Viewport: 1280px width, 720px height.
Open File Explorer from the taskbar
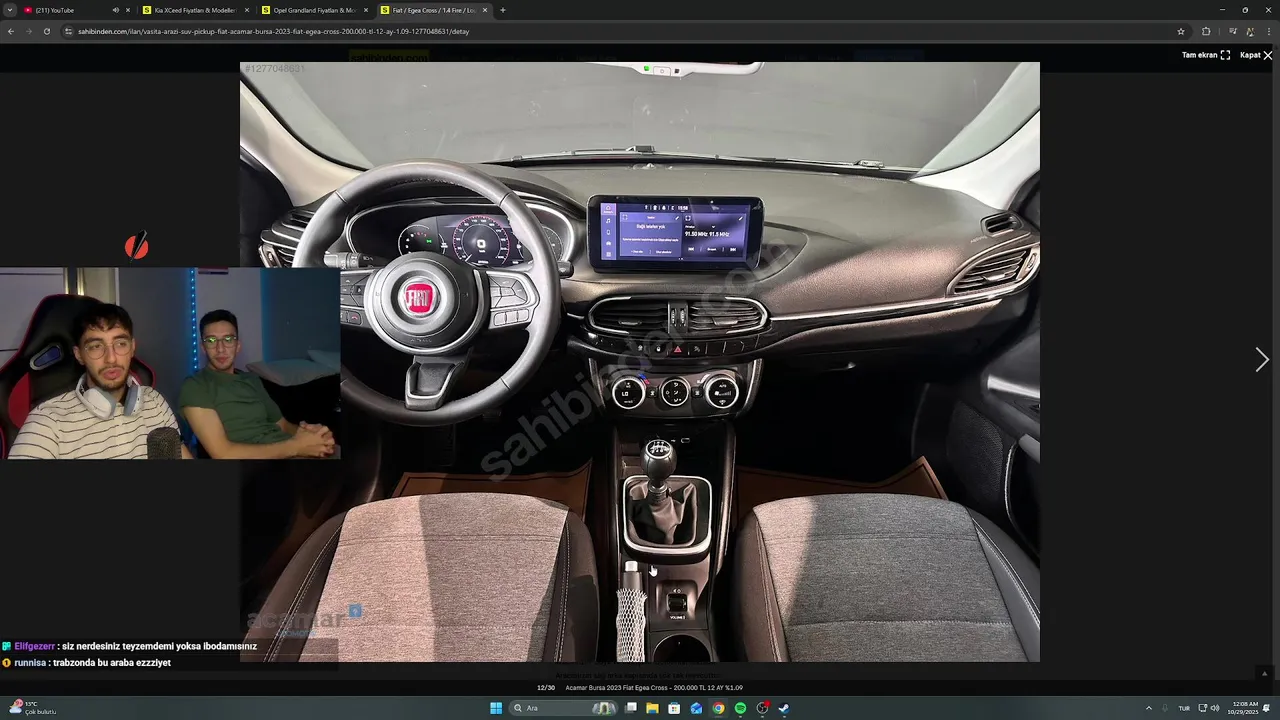click(652, 708)
